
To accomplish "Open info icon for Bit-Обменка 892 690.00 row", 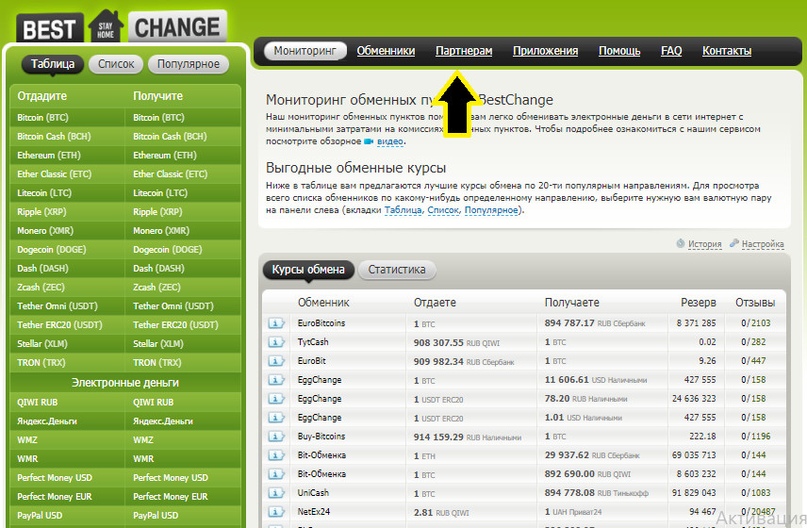I will click(x=276, y=474).
